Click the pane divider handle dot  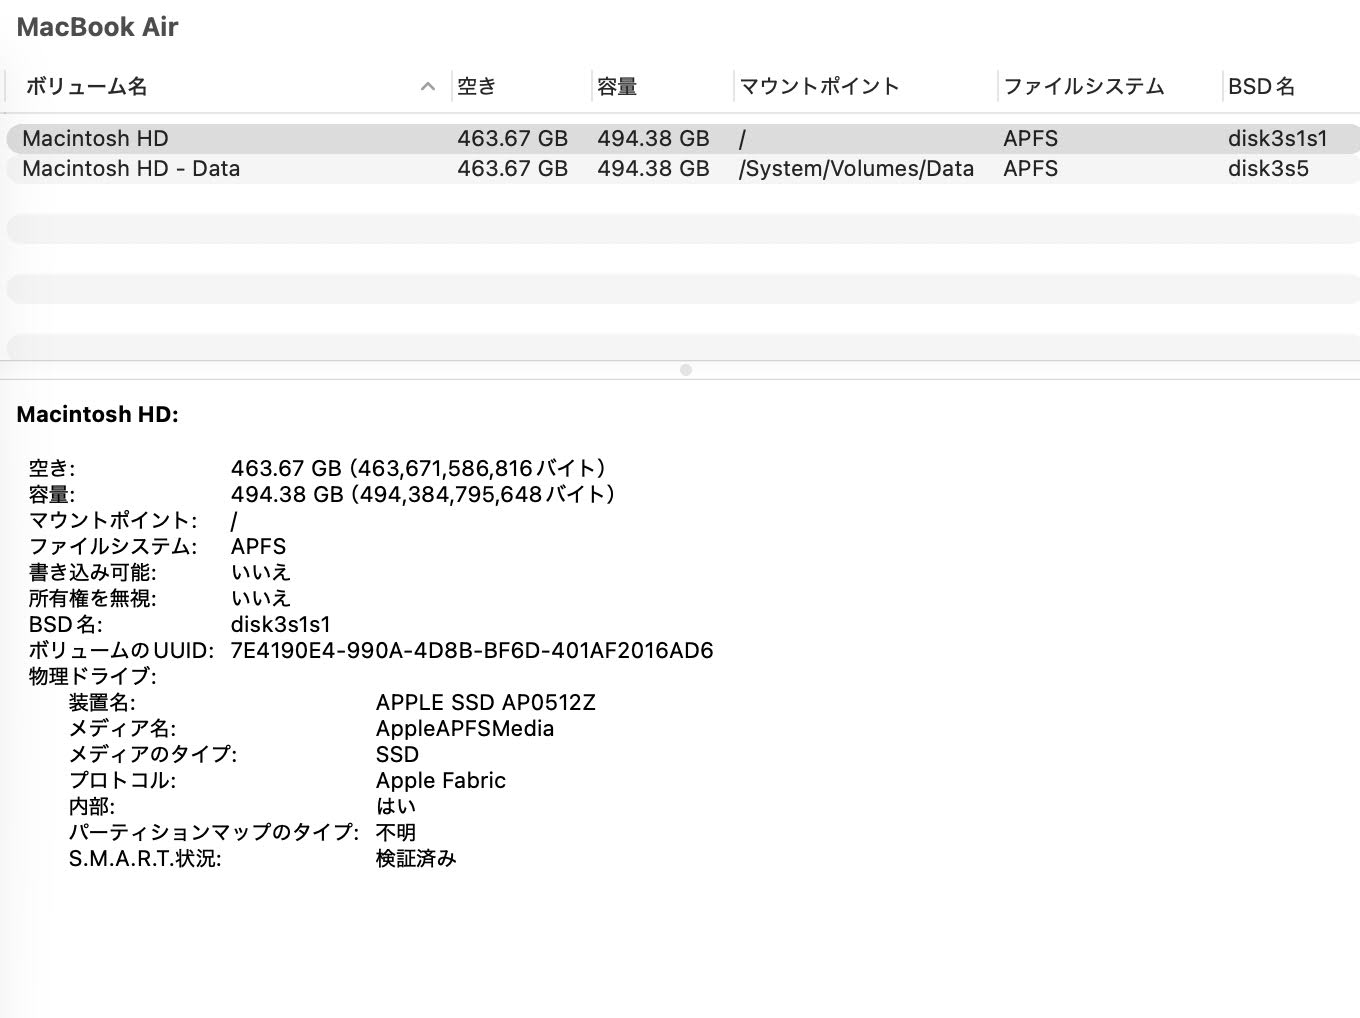[685, 370]
